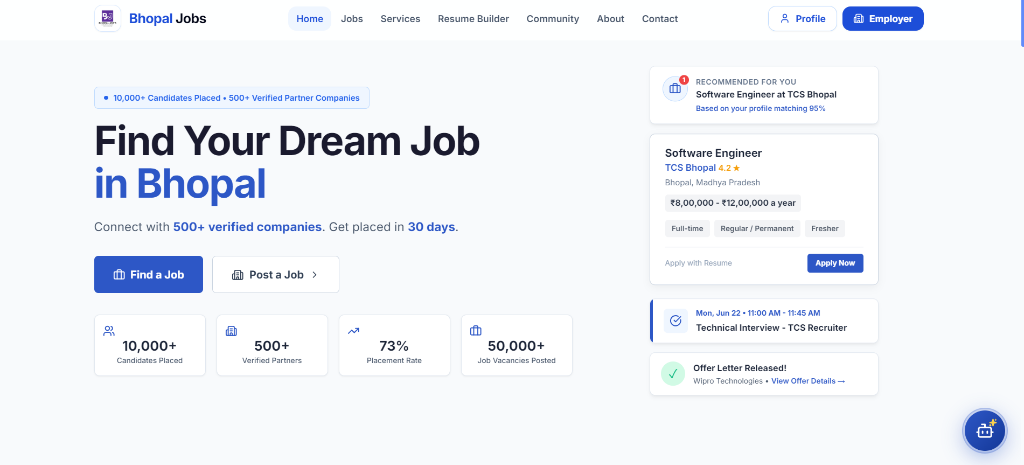This screenshot has height=465, width=1024.
Task: Click the Employer button
Action: click(x=883, y=19)
